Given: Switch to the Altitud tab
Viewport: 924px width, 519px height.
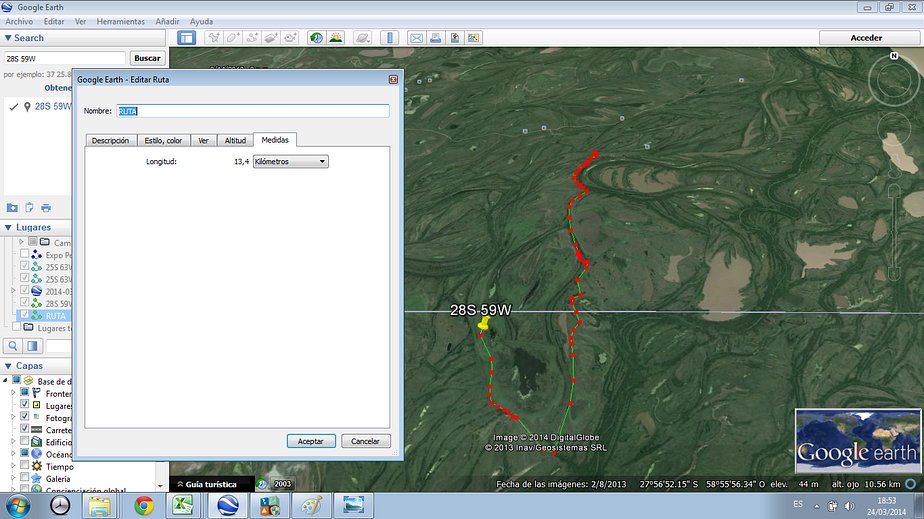Looking at the screenshot, I should coord(235,140).
